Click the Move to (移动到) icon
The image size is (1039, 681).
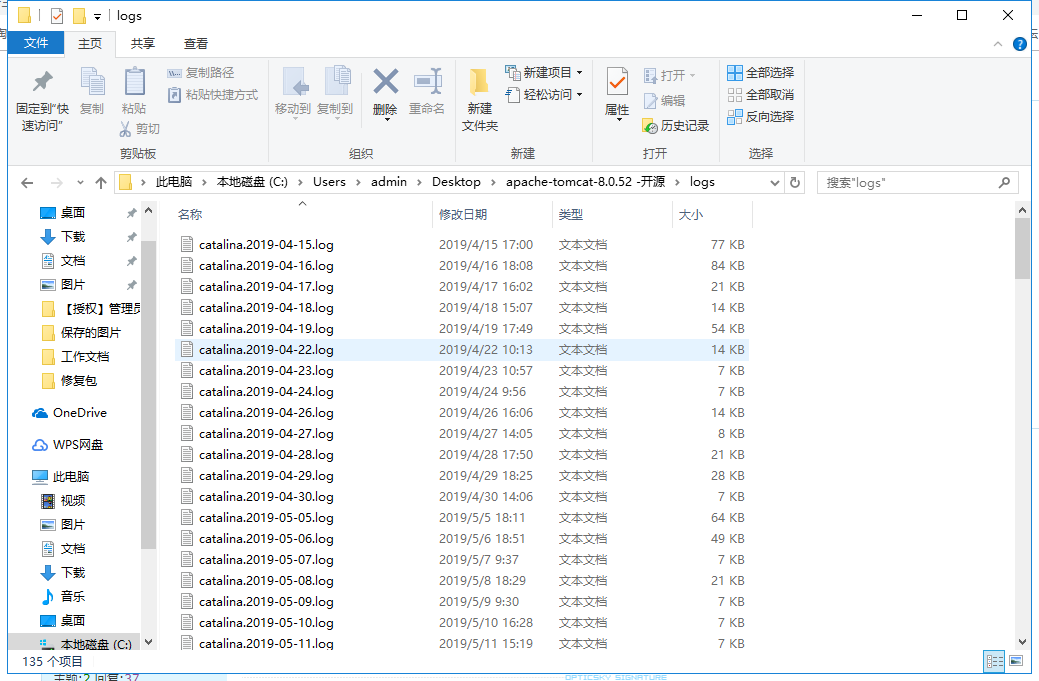tap(294, 82)
